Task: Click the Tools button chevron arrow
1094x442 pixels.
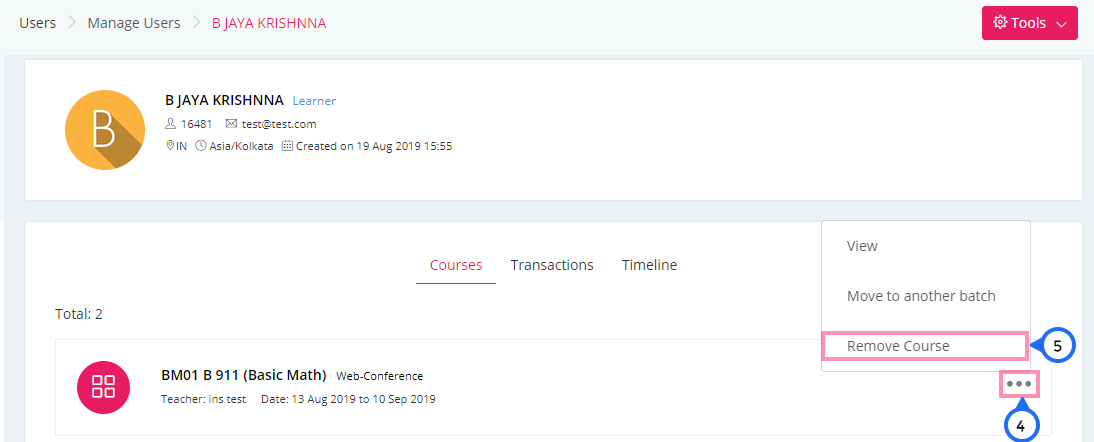Action: (1061, 24)
